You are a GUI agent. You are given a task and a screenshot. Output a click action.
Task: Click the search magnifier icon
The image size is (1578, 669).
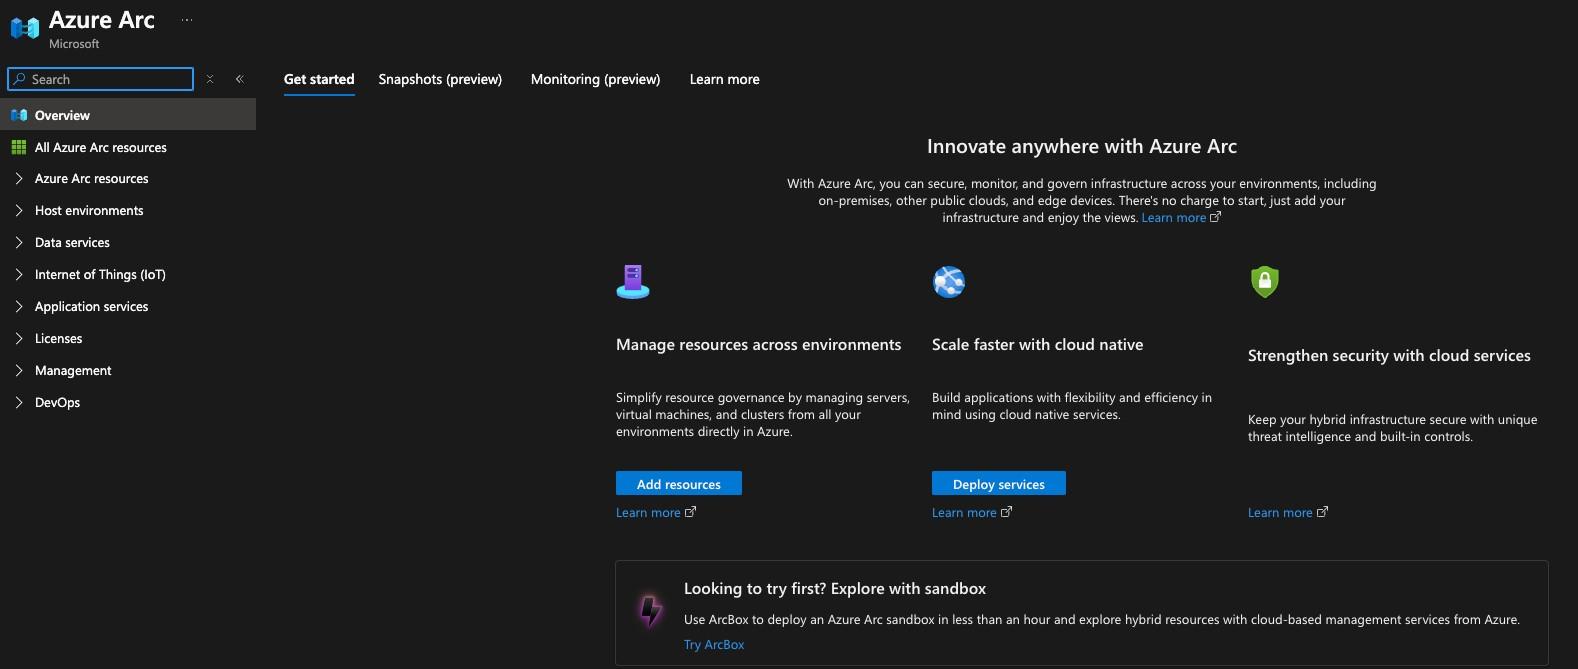tap(19, 79)
